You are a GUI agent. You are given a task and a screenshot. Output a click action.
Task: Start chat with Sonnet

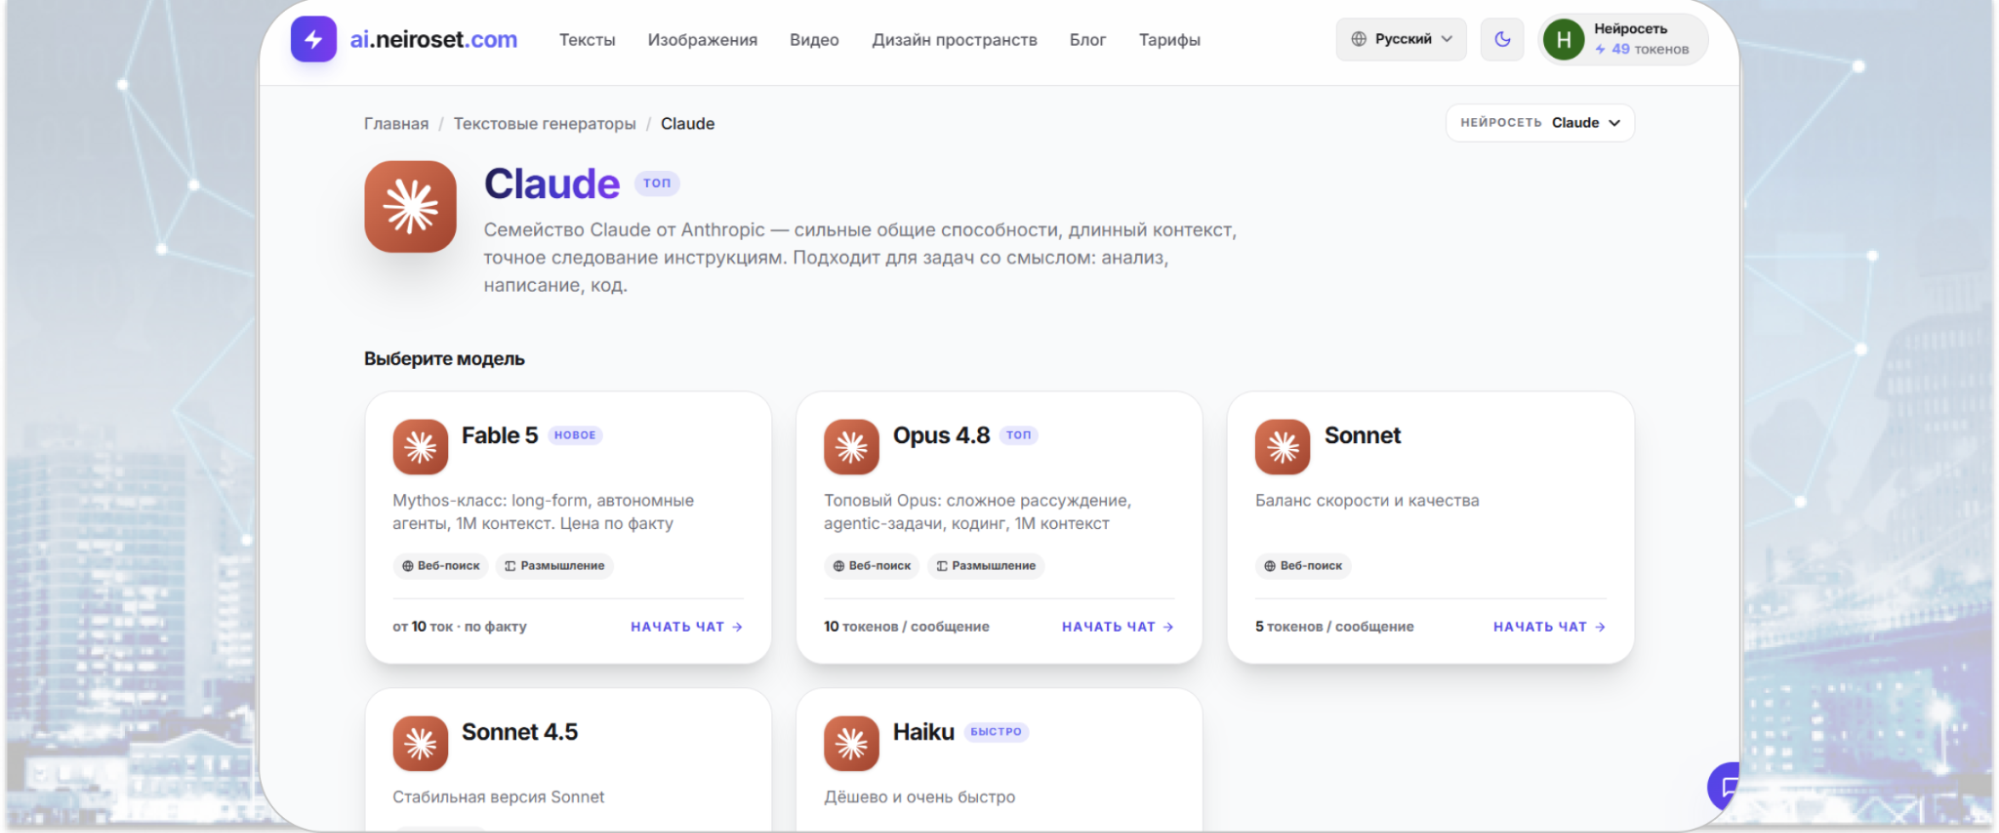tap(1549, 627)
